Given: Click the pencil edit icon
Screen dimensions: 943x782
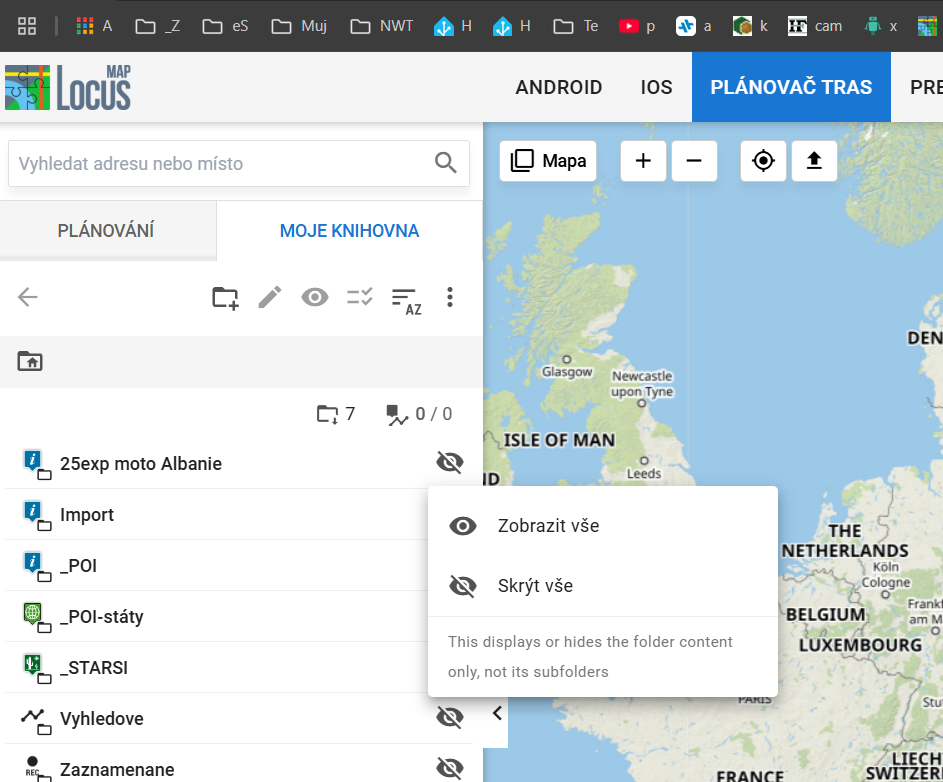Looking at the screenshot, I should click(x=270, y=297).
